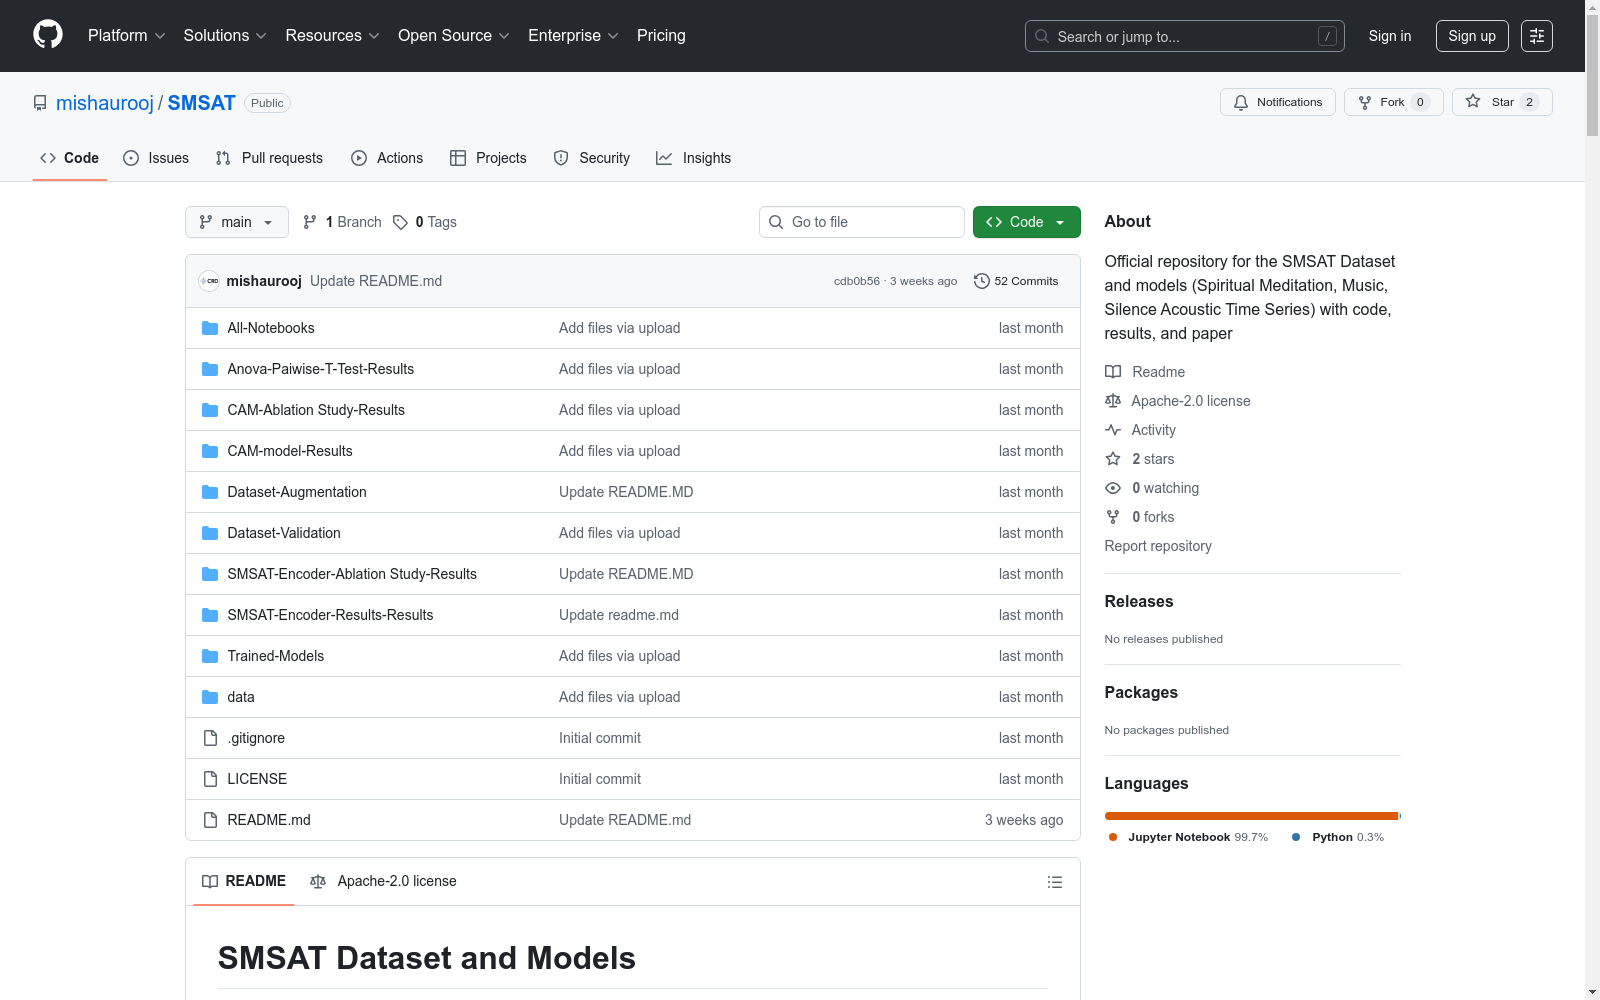Screen dimensions: 1600x1000
Task: Switch to the Actions tab
Action: [387, 158]
